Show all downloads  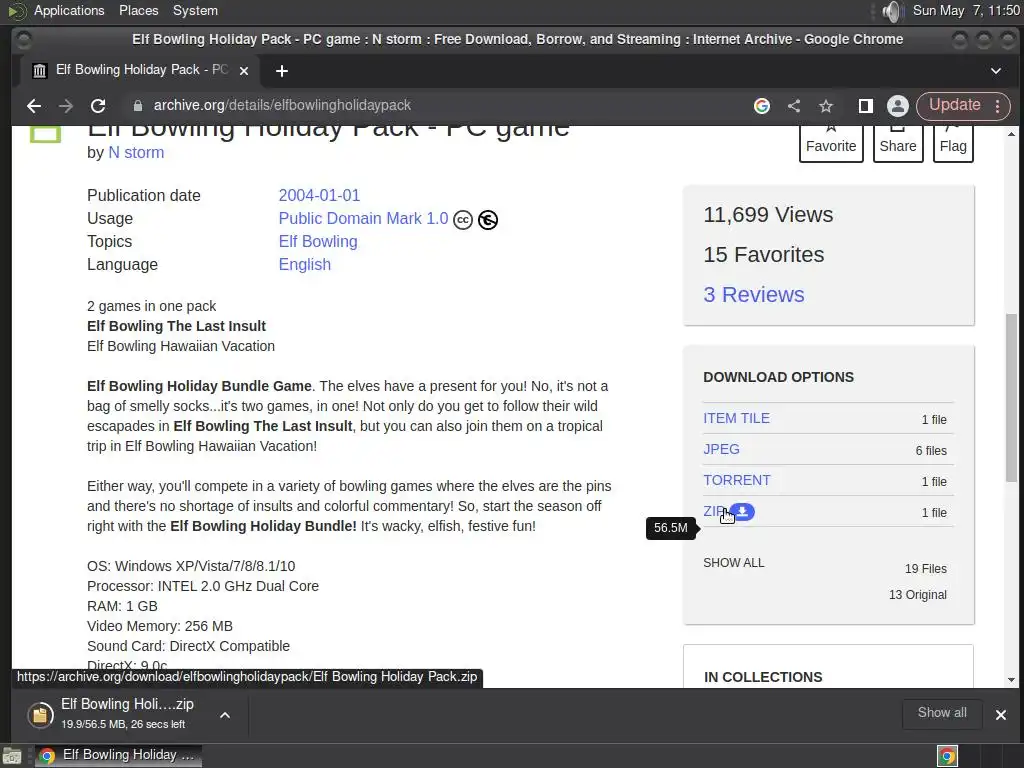click(942, 712)
